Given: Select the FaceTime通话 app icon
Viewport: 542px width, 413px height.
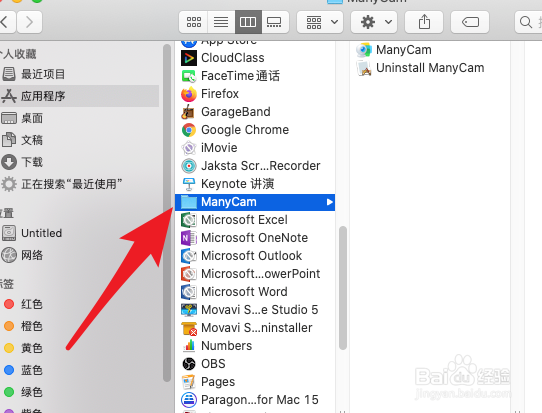Looking at the screenshot, I should 189,76.
